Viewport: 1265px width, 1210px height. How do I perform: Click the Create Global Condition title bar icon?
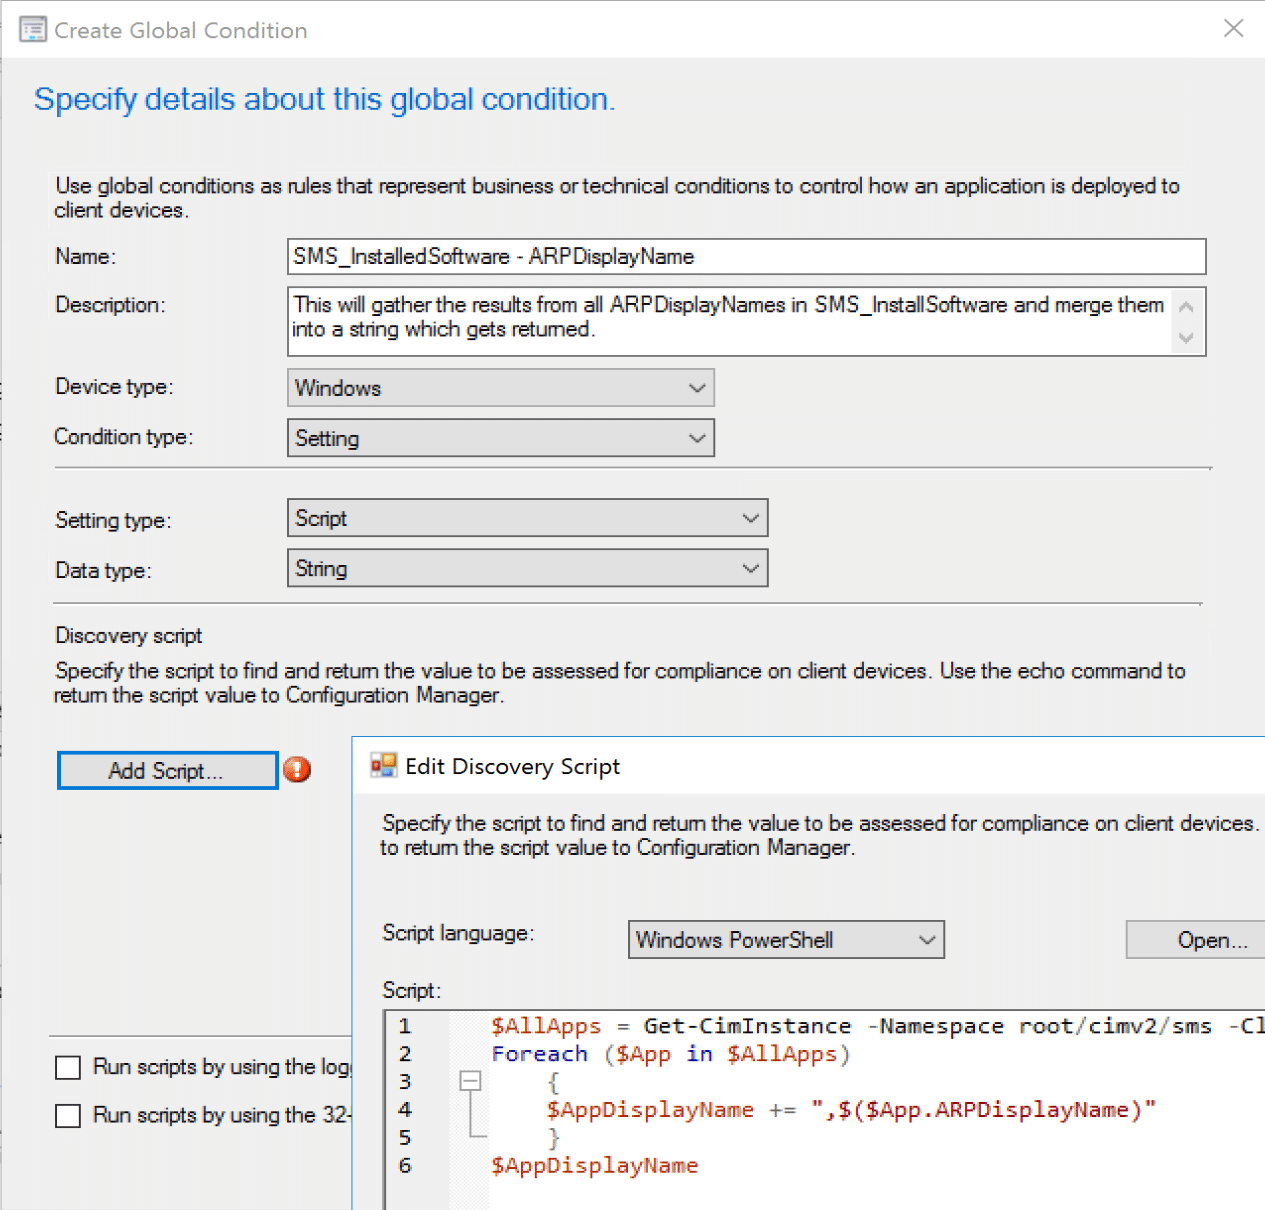33,29
